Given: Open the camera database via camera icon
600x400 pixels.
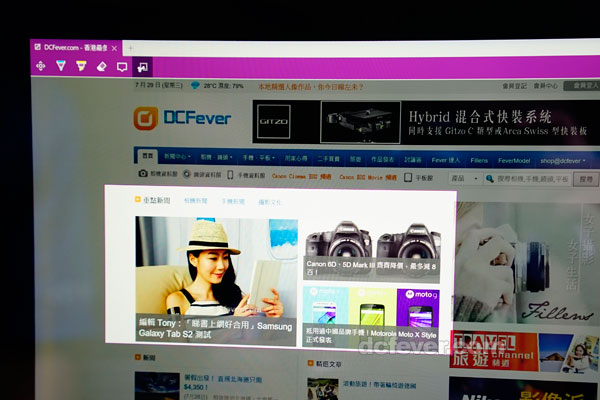Looking at the screenshot, I should (x=143, y=173).
